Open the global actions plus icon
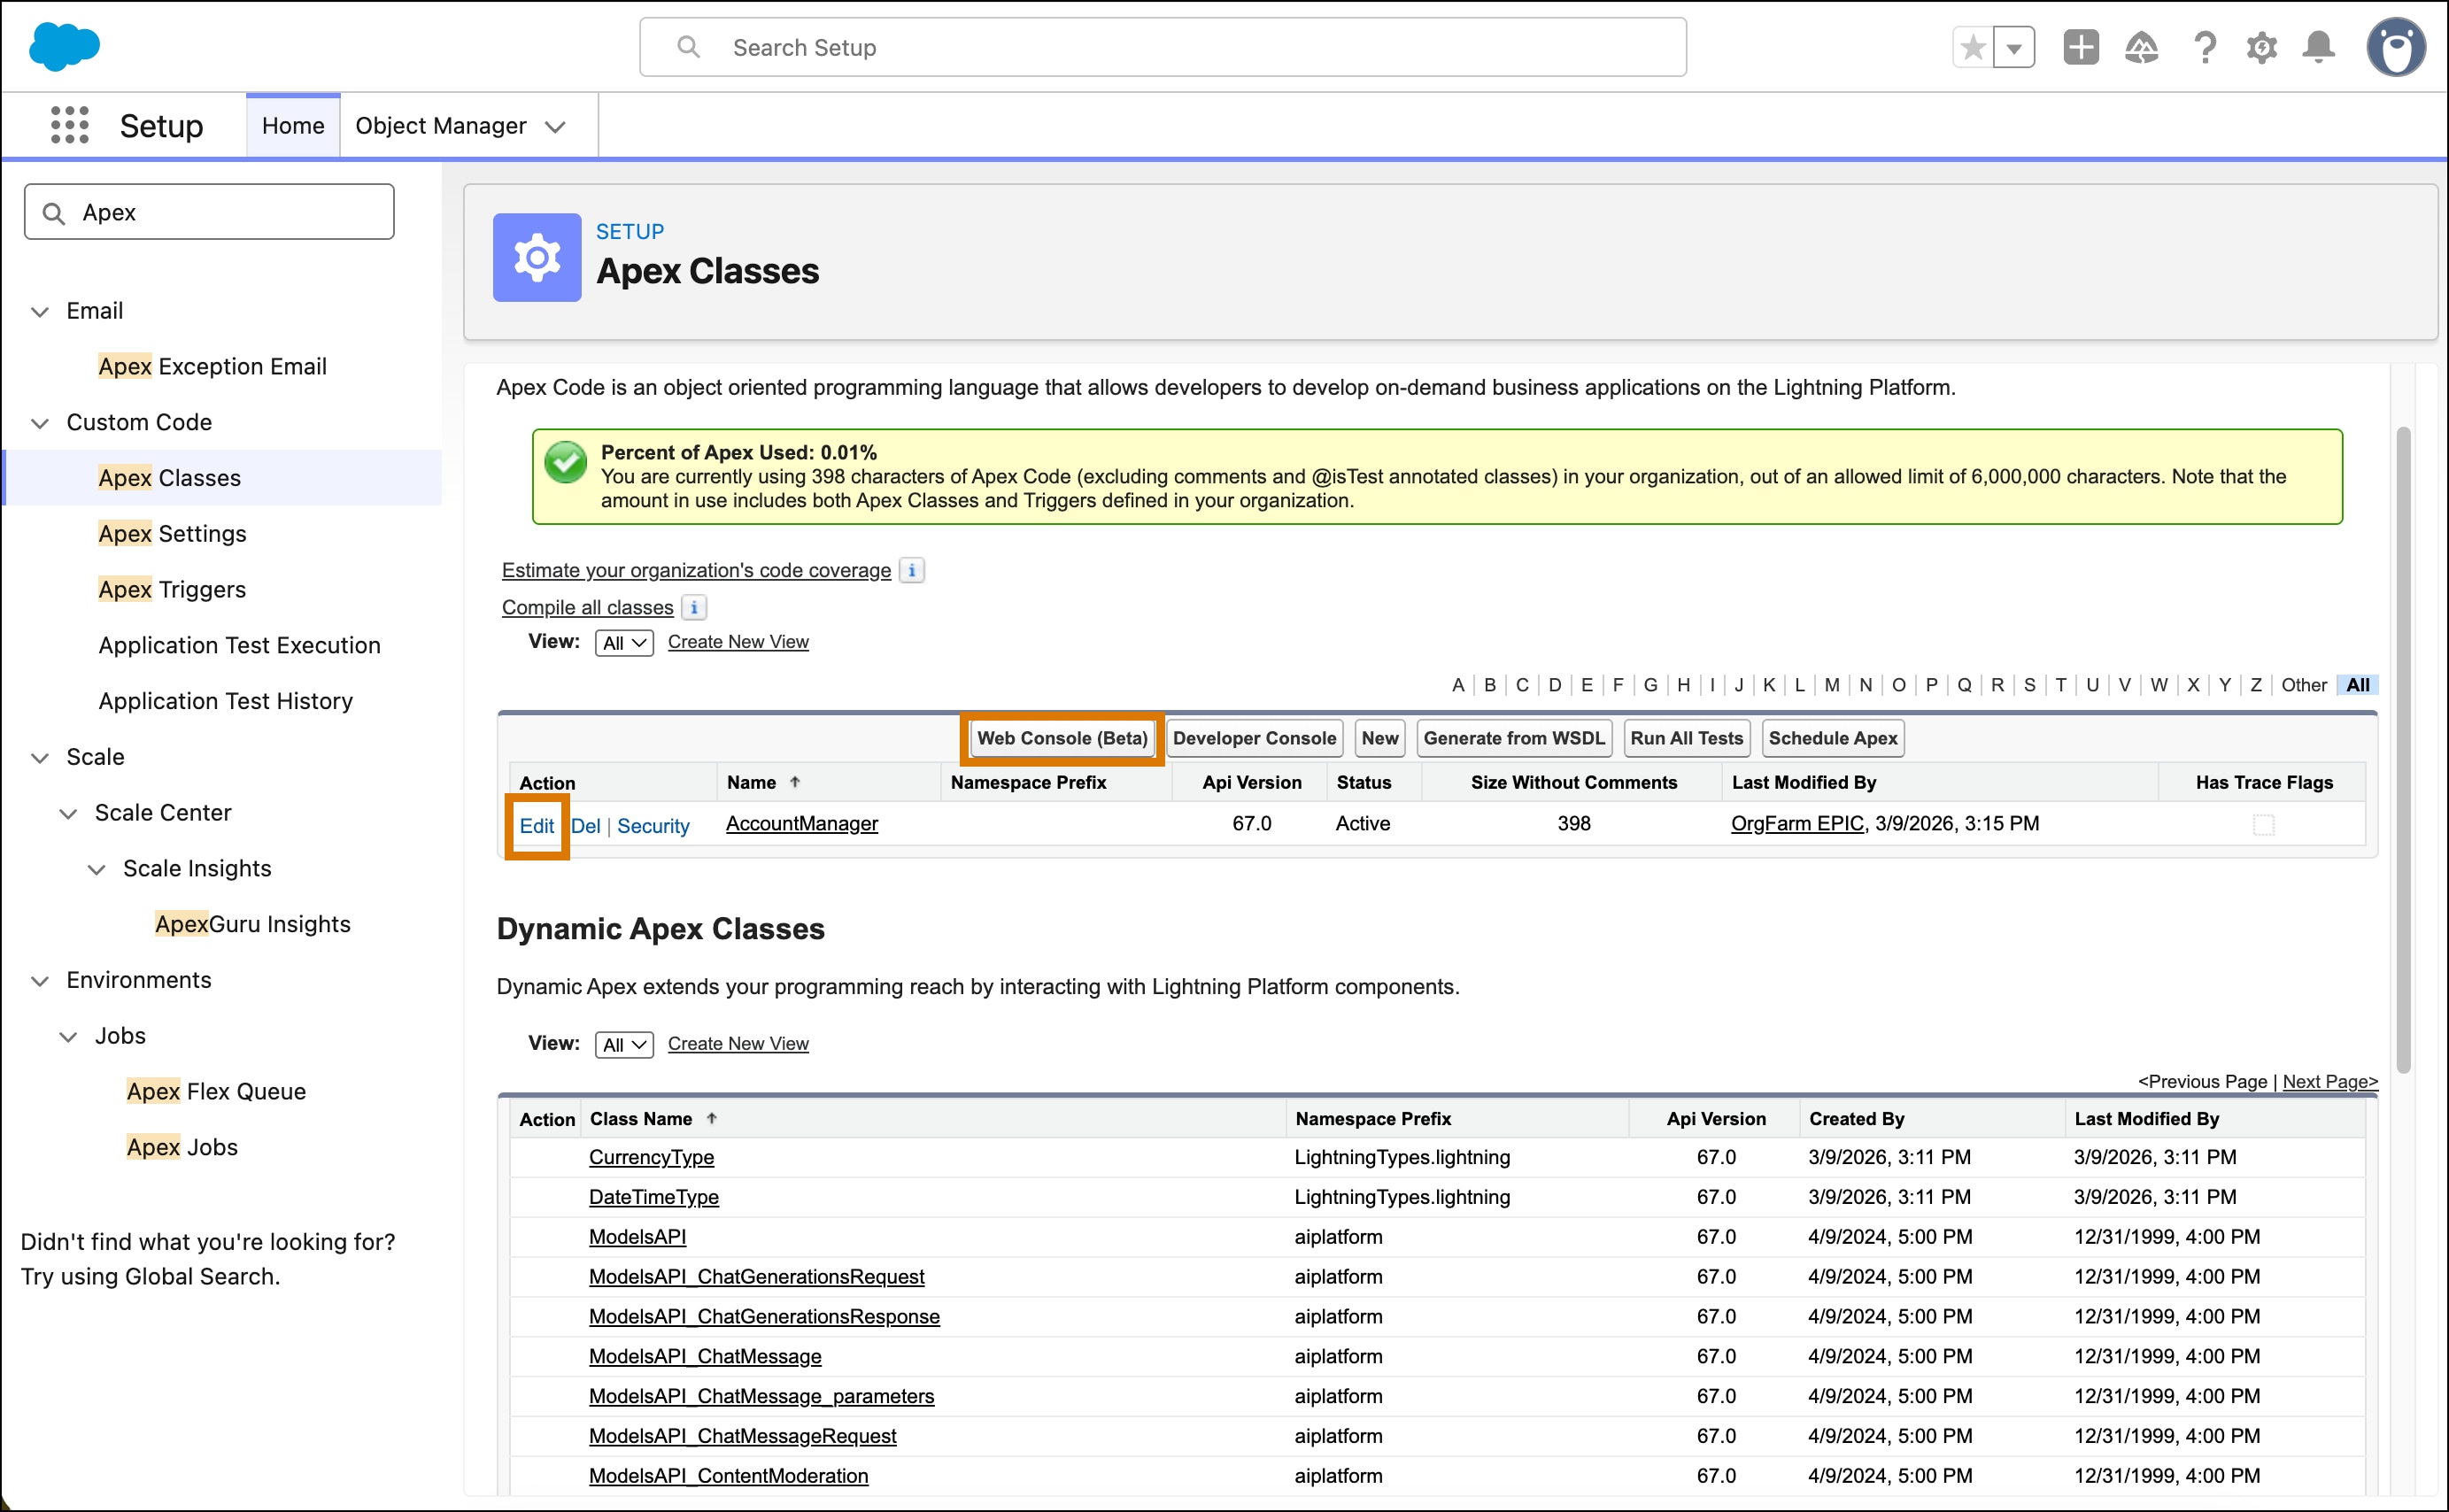The image size is (2449, 1512). (2080, 47)
